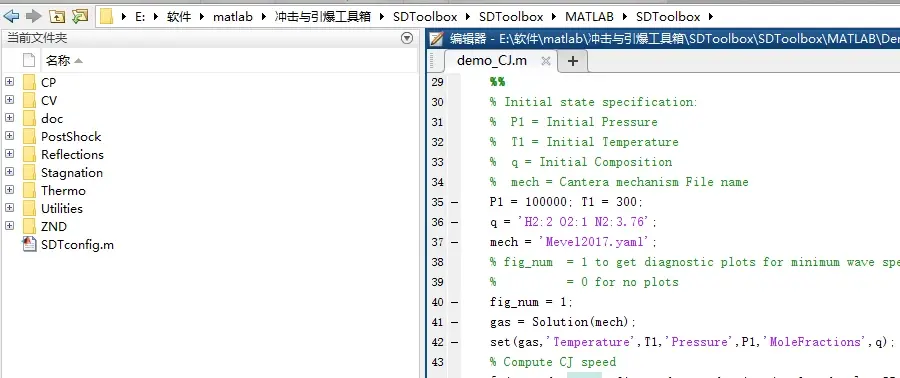This screenshot has height=378, width=900.
Task: Click the editor pencil icon in title bar
Action: point(437,39)
